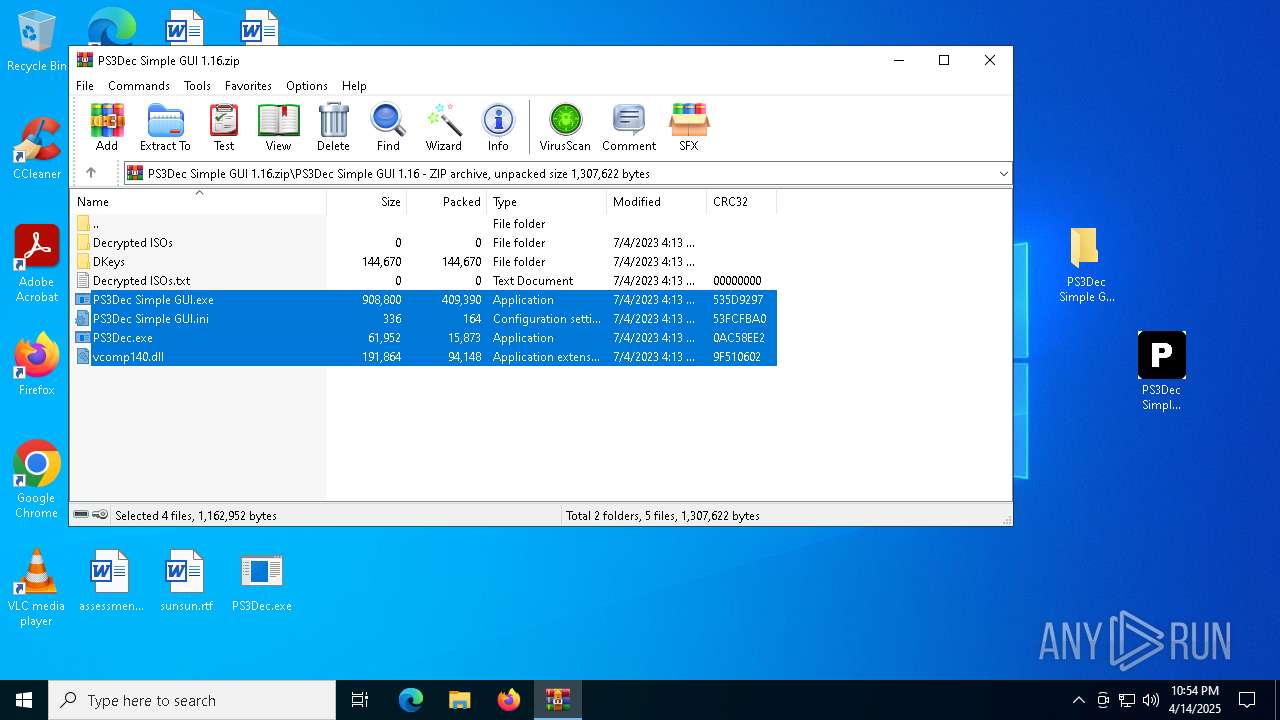Expand the address path dropdown
The width and height of the screenshot is (1280, 720).
tap(1003, 174)
